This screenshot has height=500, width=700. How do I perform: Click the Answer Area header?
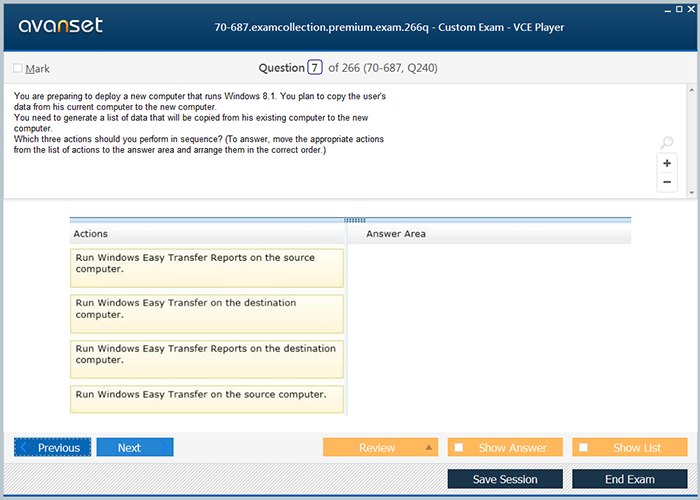click(x=490, y=234)
